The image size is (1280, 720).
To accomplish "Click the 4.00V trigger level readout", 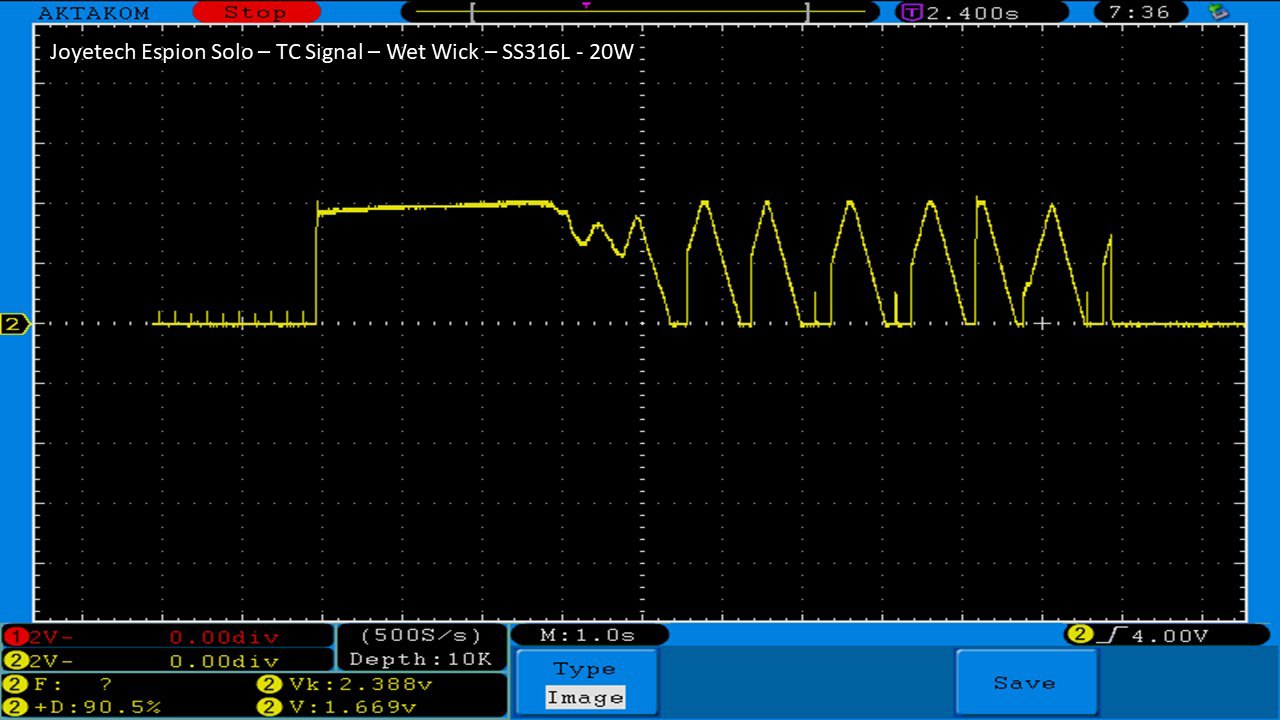I will point(1168,635).
